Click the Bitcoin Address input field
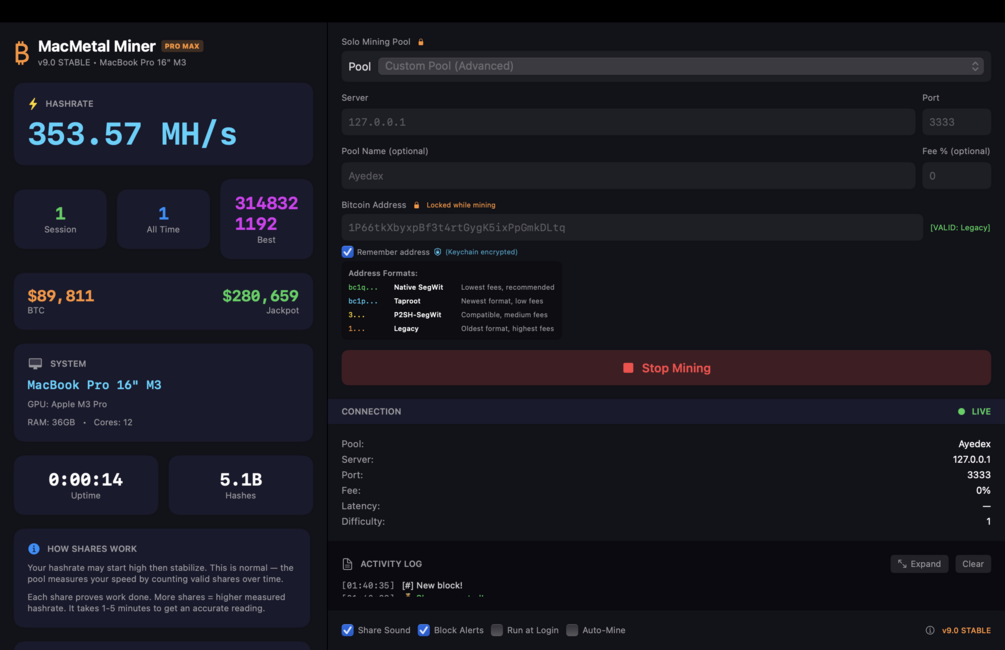 [x=632, y=228]
